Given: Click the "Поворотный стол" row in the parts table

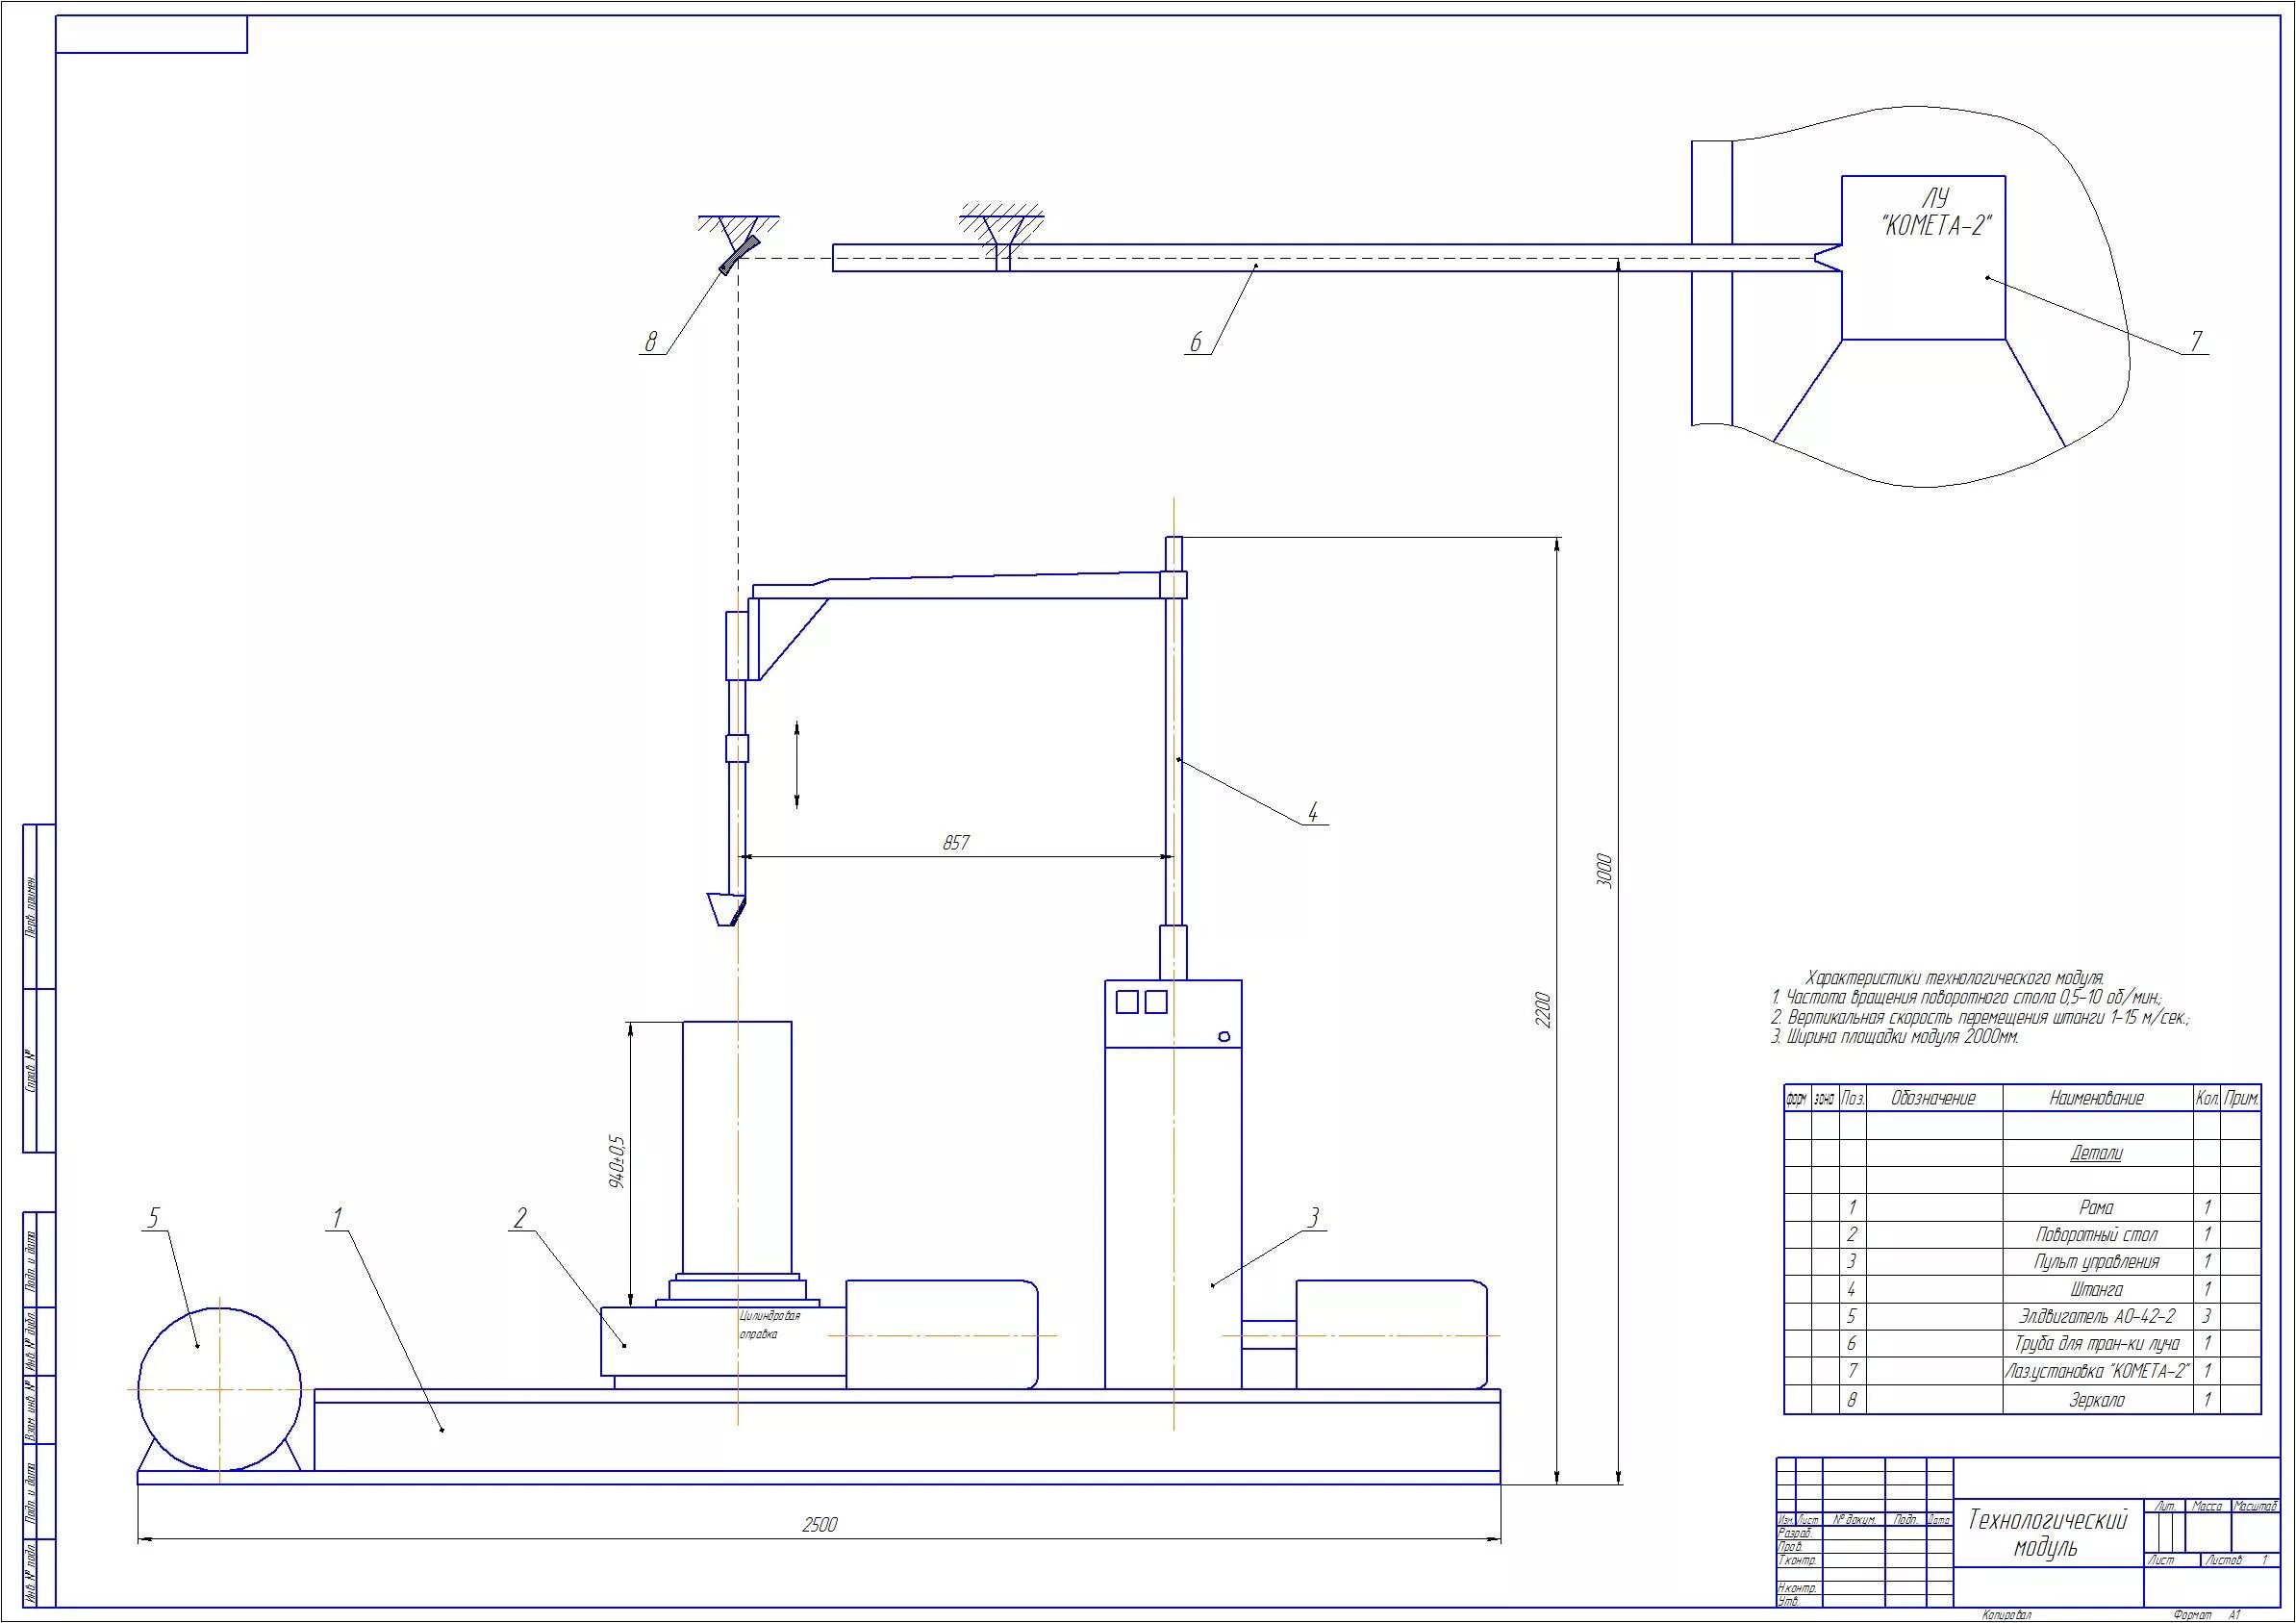Looking at the screenshot, I should tap(2096, 1234).
